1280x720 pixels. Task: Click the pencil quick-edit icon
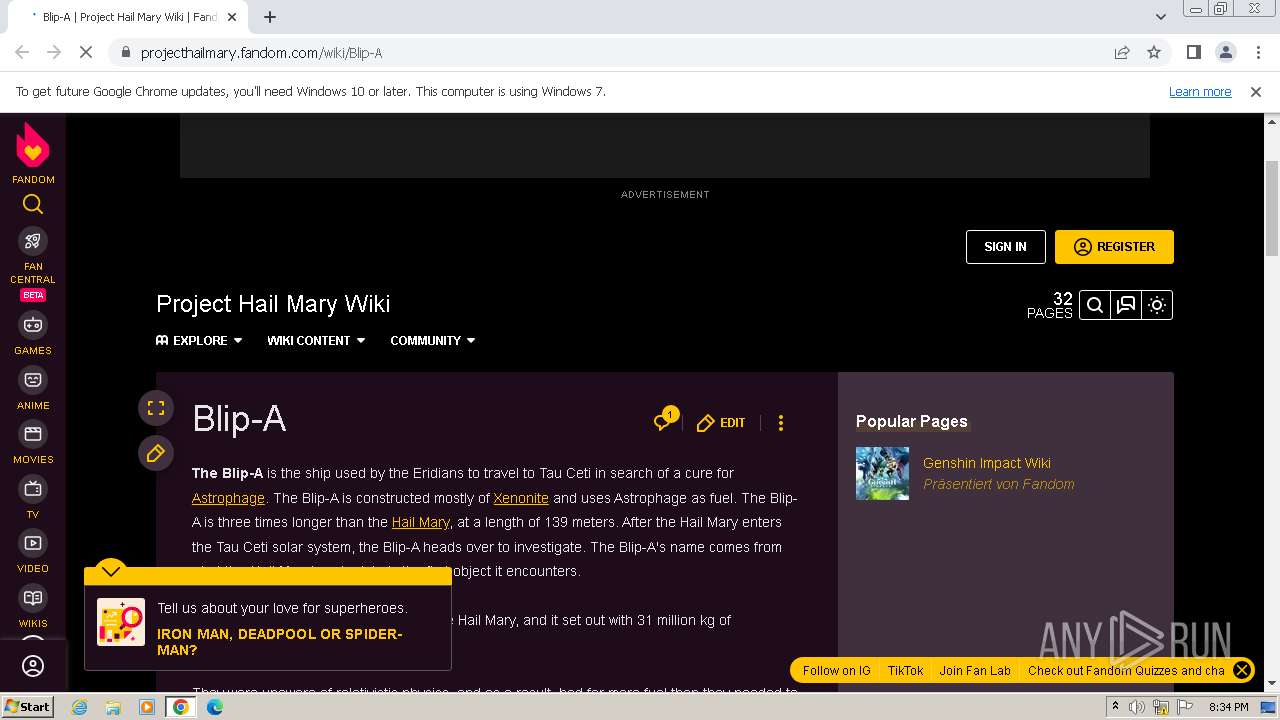156,453
